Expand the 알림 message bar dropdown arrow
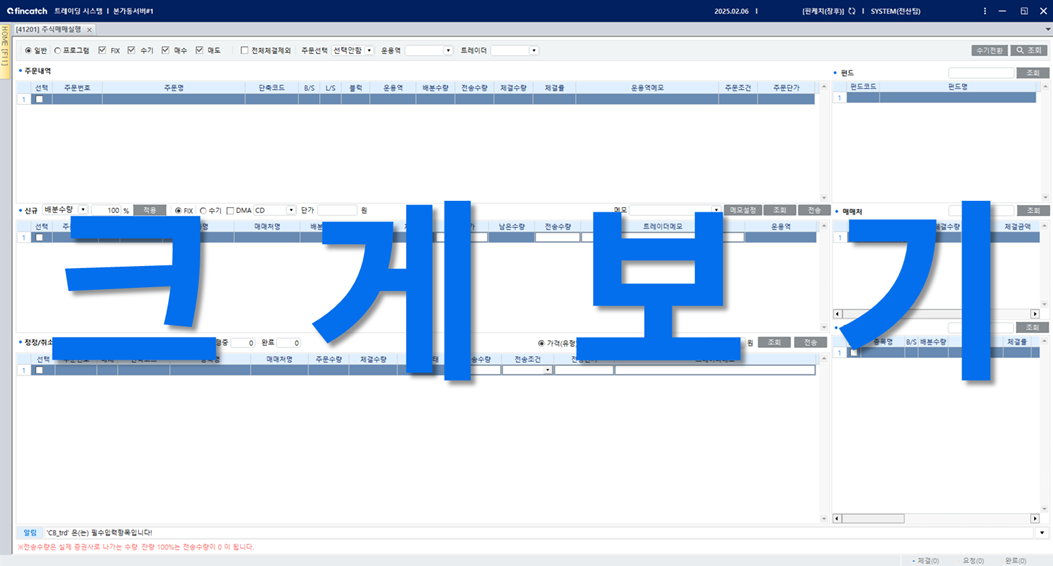 click(x=1042, y=532)
